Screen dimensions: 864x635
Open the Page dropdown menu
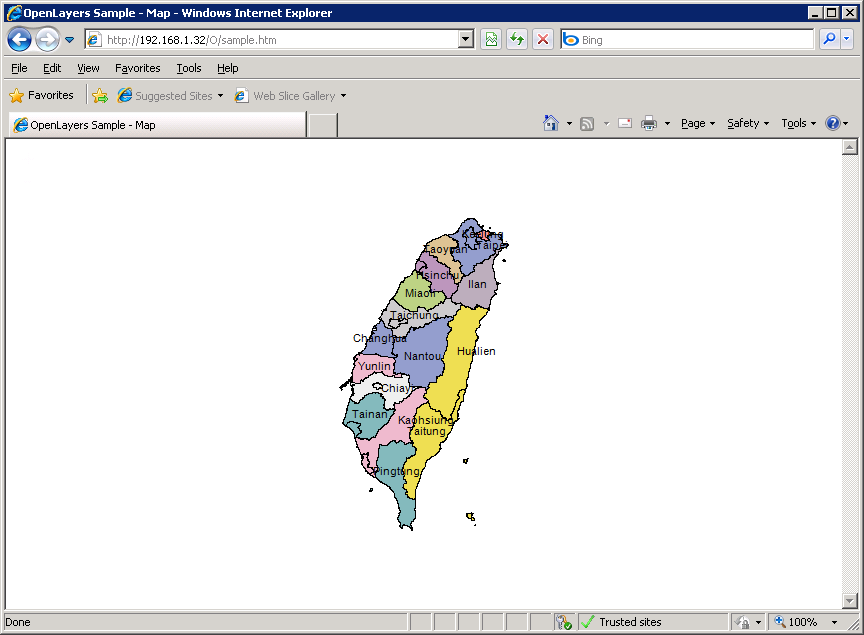pos(697,123)
